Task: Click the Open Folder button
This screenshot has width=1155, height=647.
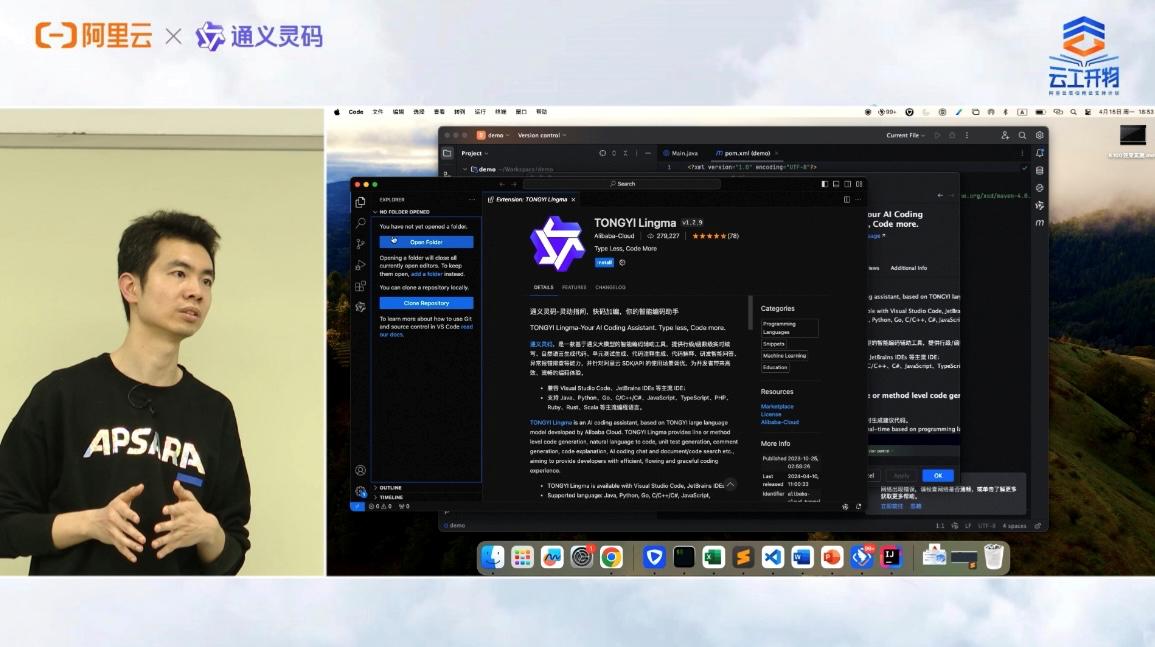Action: pos(426,242)
